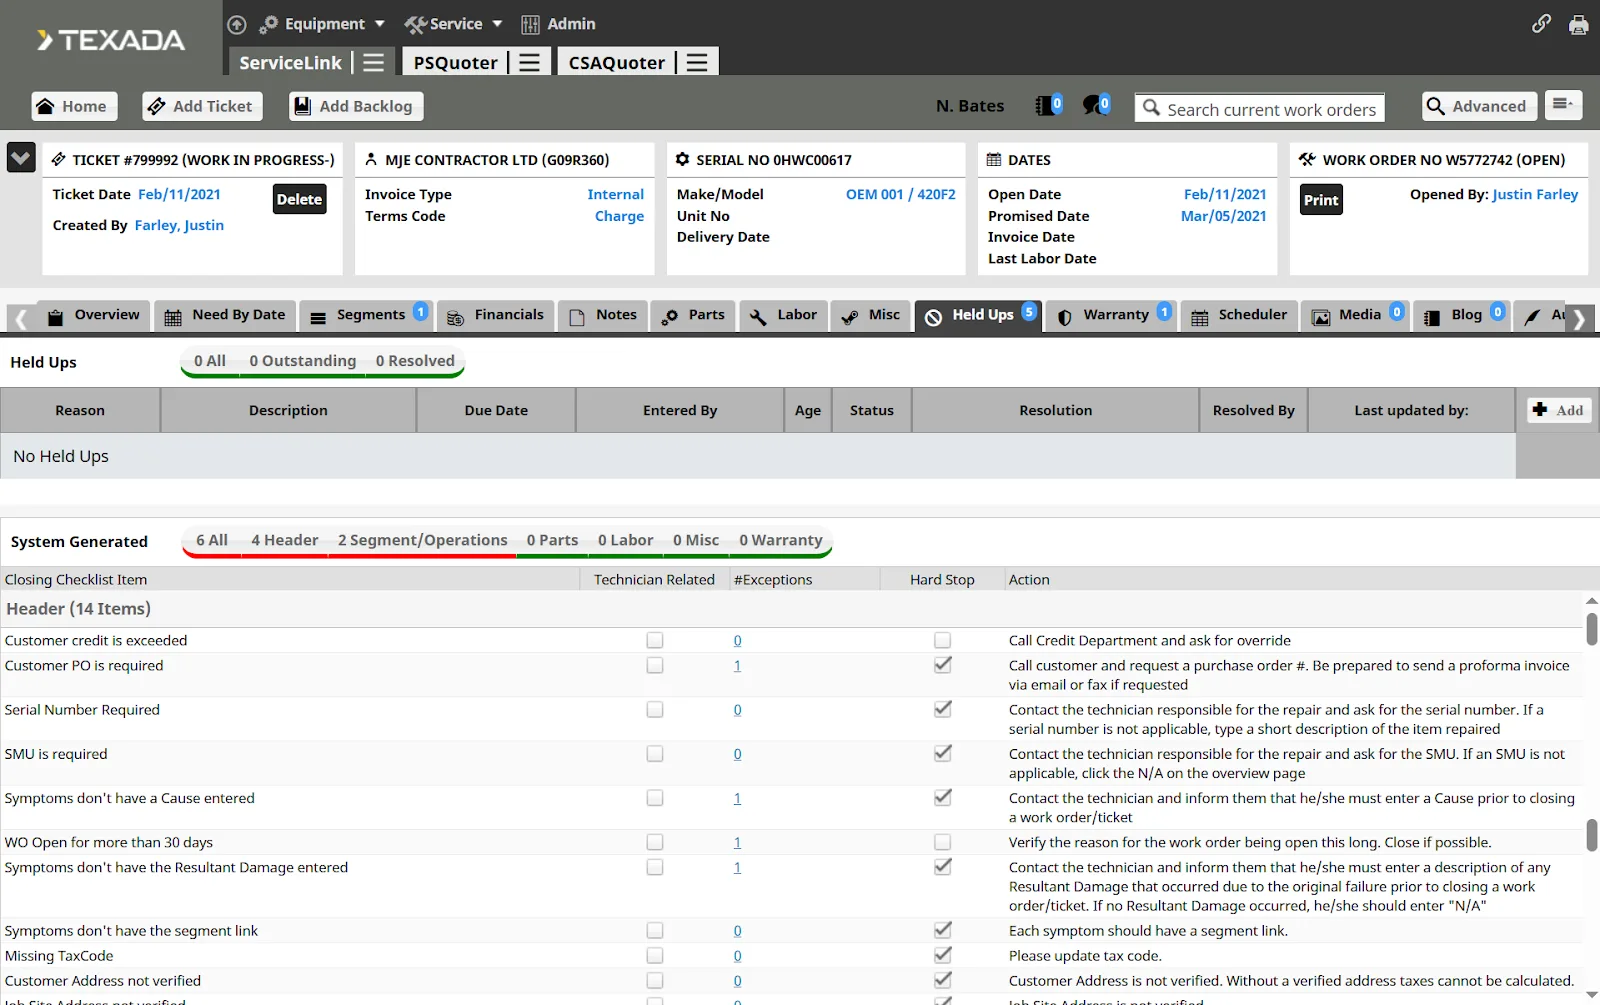Open the chat messages notification icon
Viewport: 1600px width, 1005px height.
(x=1096, y=105)
